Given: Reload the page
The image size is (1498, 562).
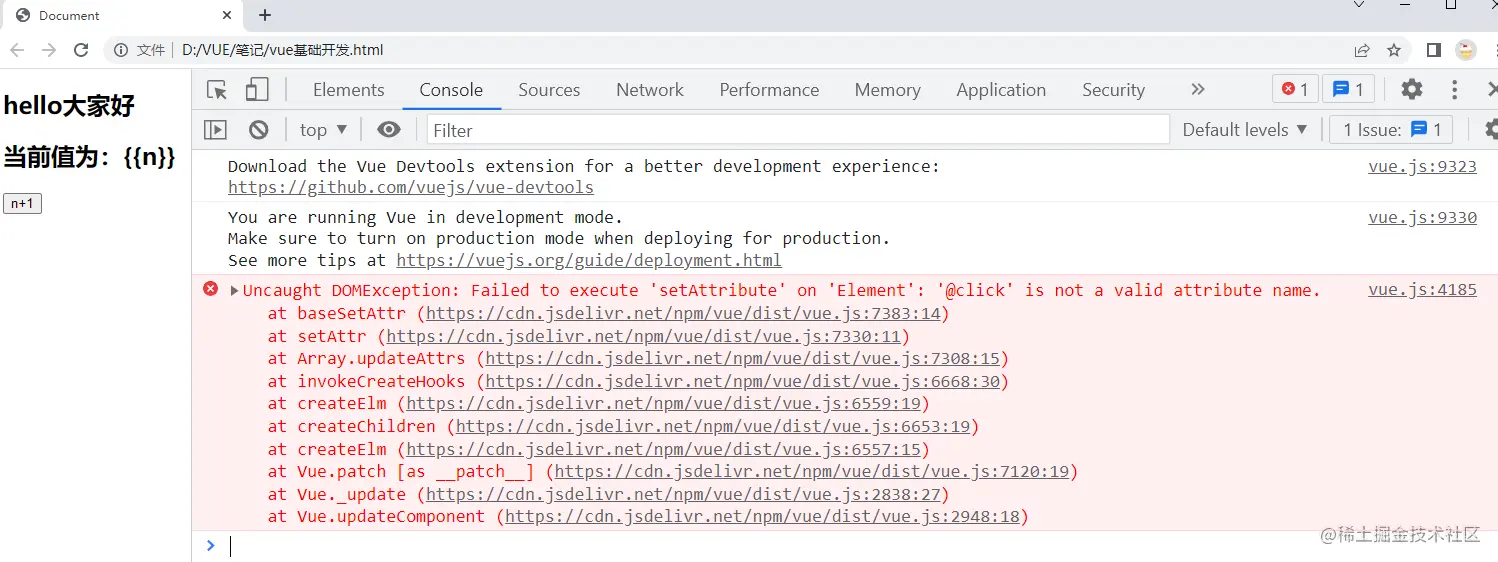Looking at the screenshot, I should point(82,50).
